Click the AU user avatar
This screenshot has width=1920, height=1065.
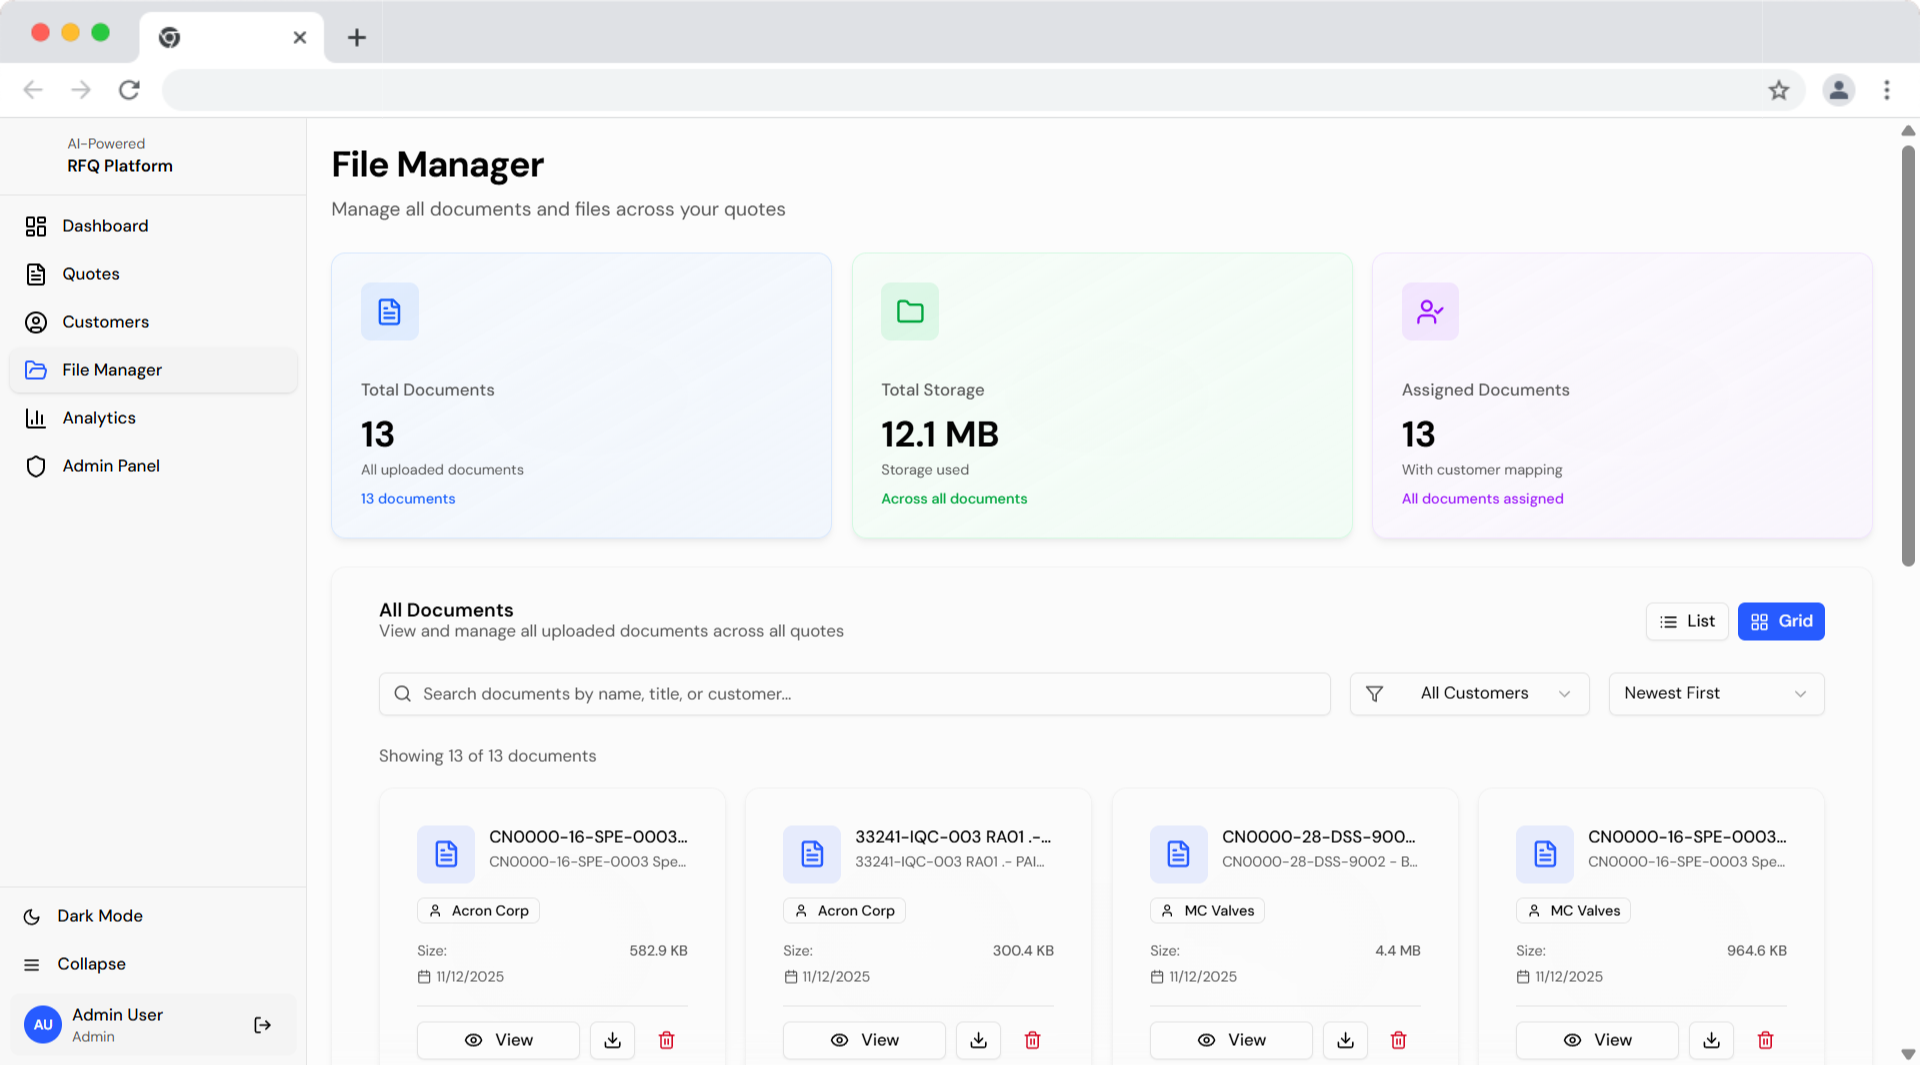pyautogui.click(x=43, y=1025)
